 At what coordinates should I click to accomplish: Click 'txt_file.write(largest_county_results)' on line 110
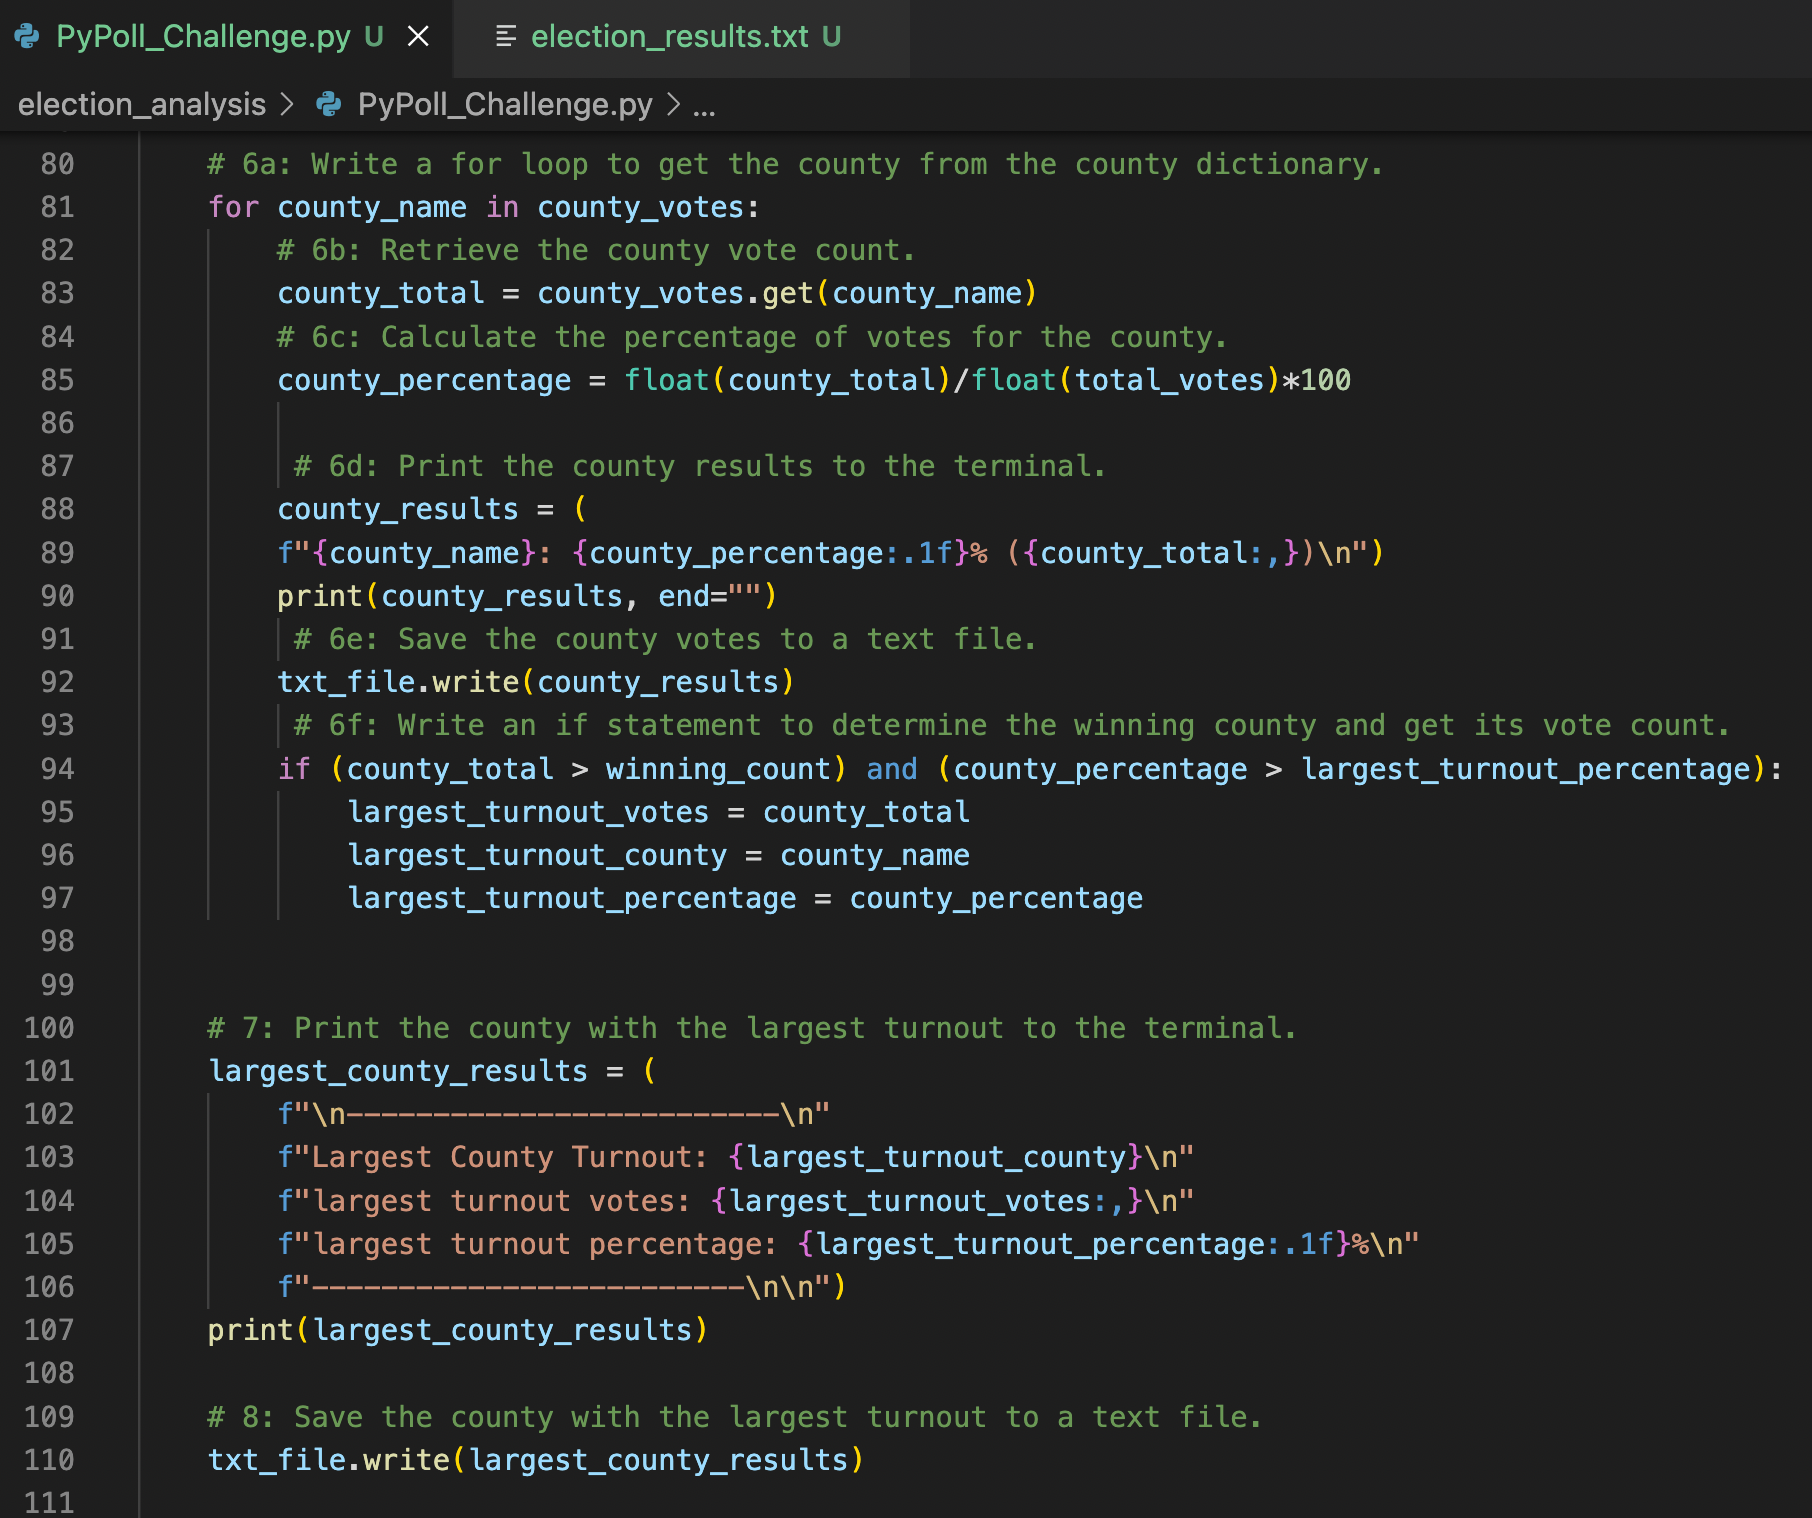click(x=535, y=1460)
